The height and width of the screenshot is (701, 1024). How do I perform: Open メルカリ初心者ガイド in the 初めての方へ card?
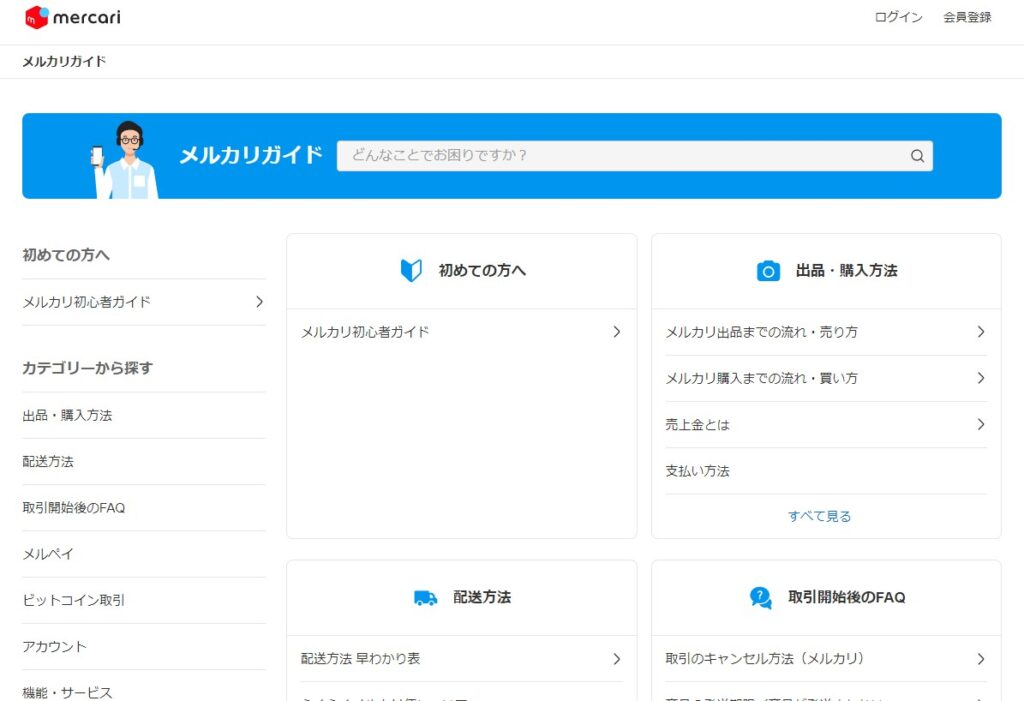click(461, 332)
